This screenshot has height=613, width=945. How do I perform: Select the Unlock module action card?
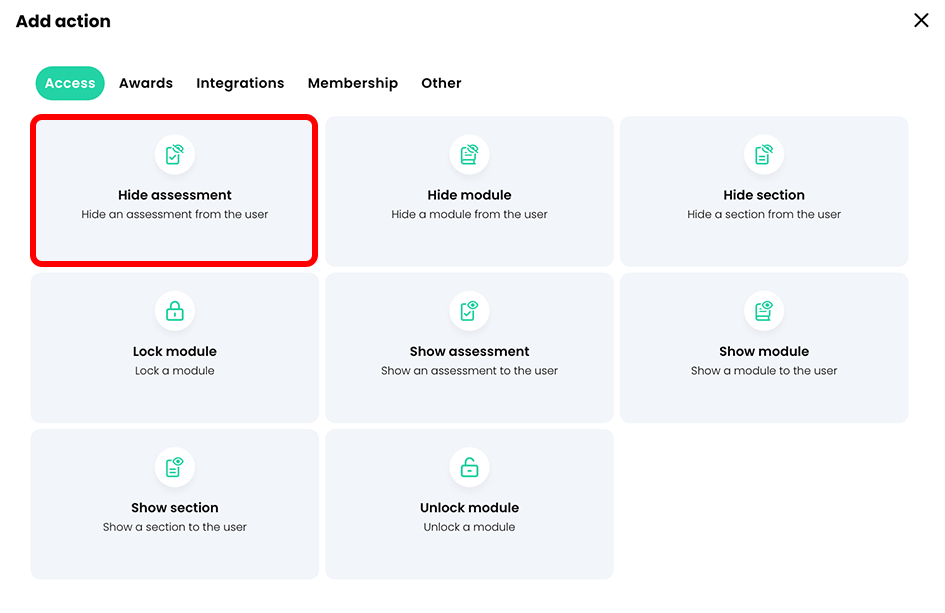click(x=469, y=503)
